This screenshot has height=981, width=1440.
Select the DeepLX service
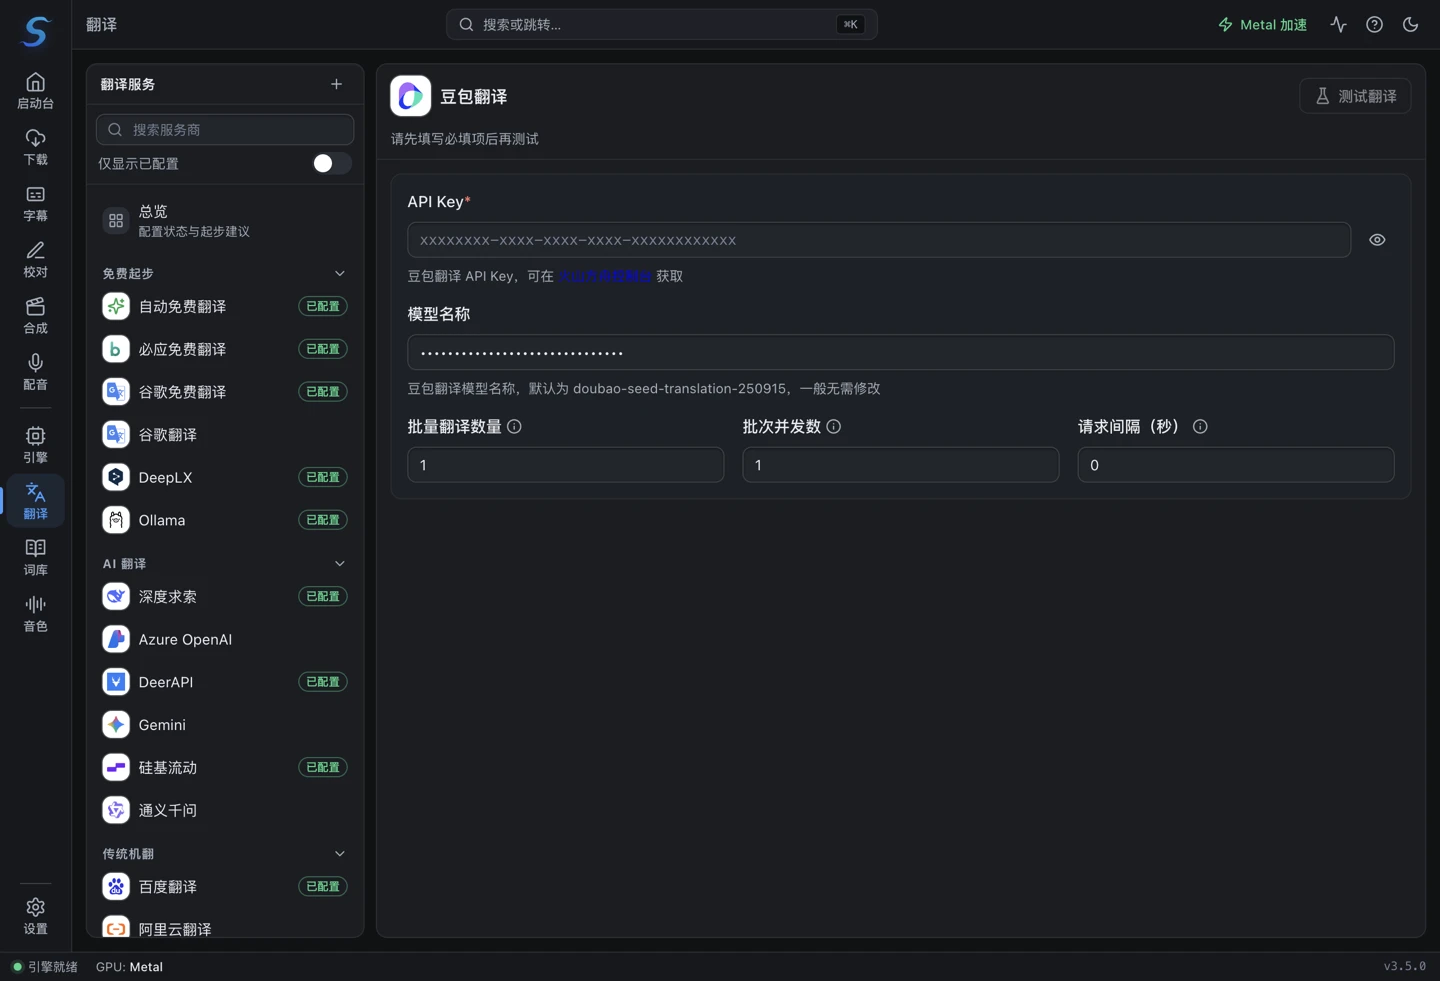(x=225, y=477)
